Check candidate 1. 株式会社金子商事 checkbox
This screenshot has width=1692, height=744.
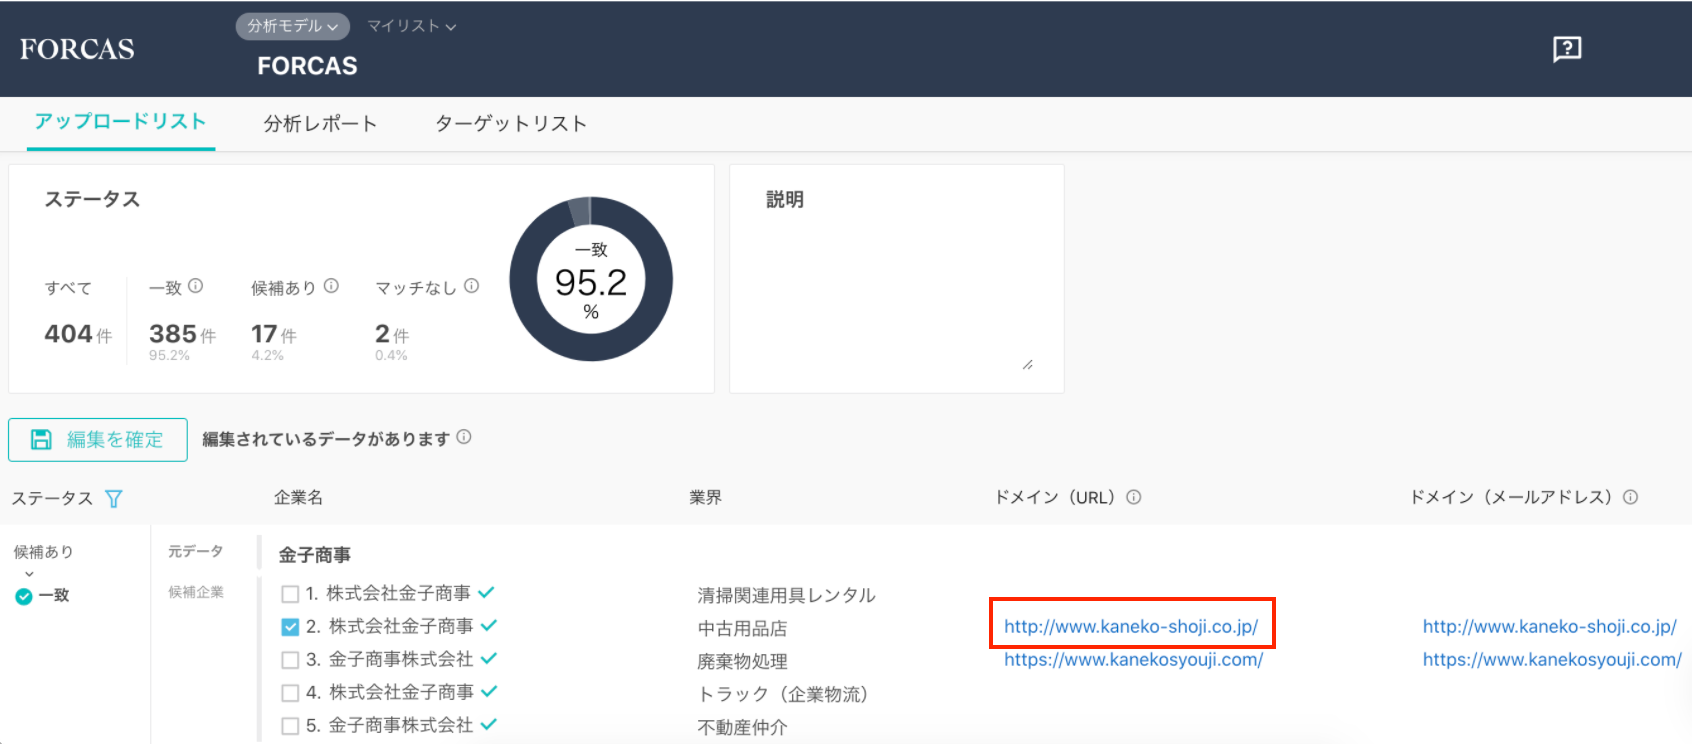point(290,594)
